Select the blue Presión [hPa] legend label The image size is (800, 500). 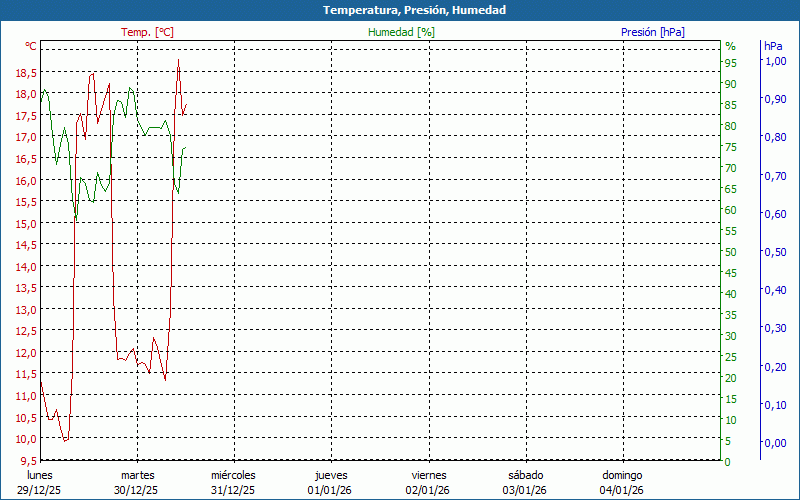pos(652,32)
